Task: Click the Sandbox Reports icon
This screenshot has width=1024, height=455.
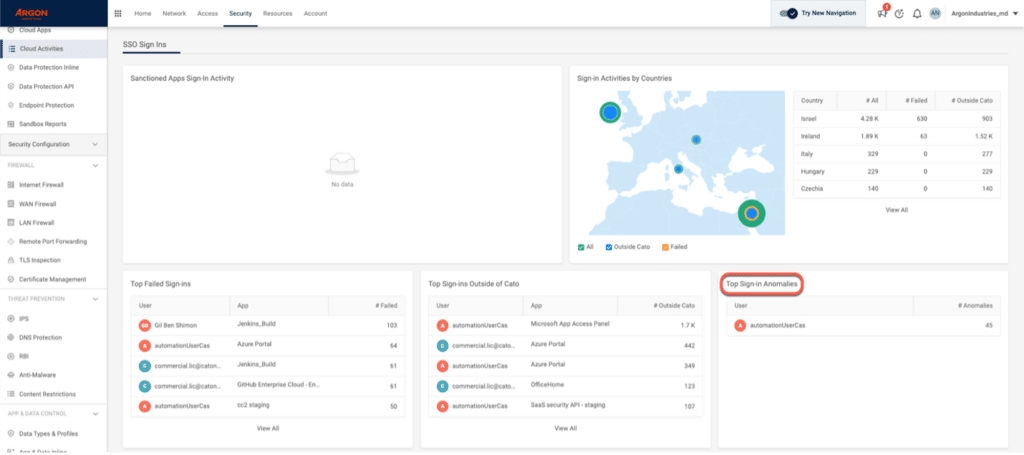Action: pos(12,124)
